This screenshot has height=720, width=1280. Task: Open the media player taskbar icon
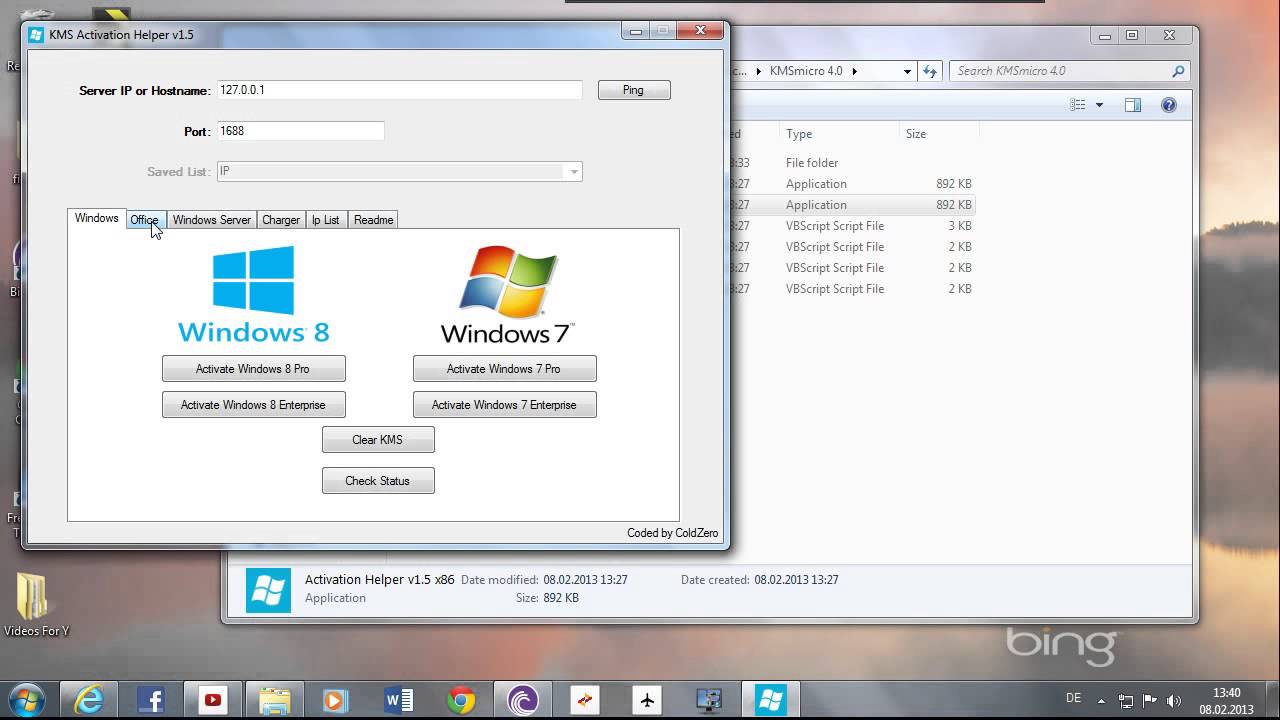(338, 700)
